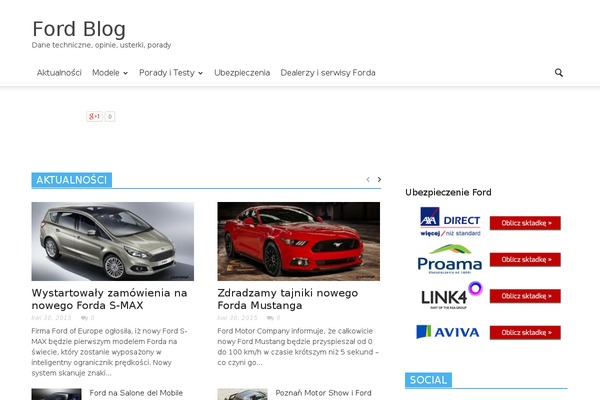Go to previous Aktualności slide arrow
600x400 pixels.
tap(368, 179)
